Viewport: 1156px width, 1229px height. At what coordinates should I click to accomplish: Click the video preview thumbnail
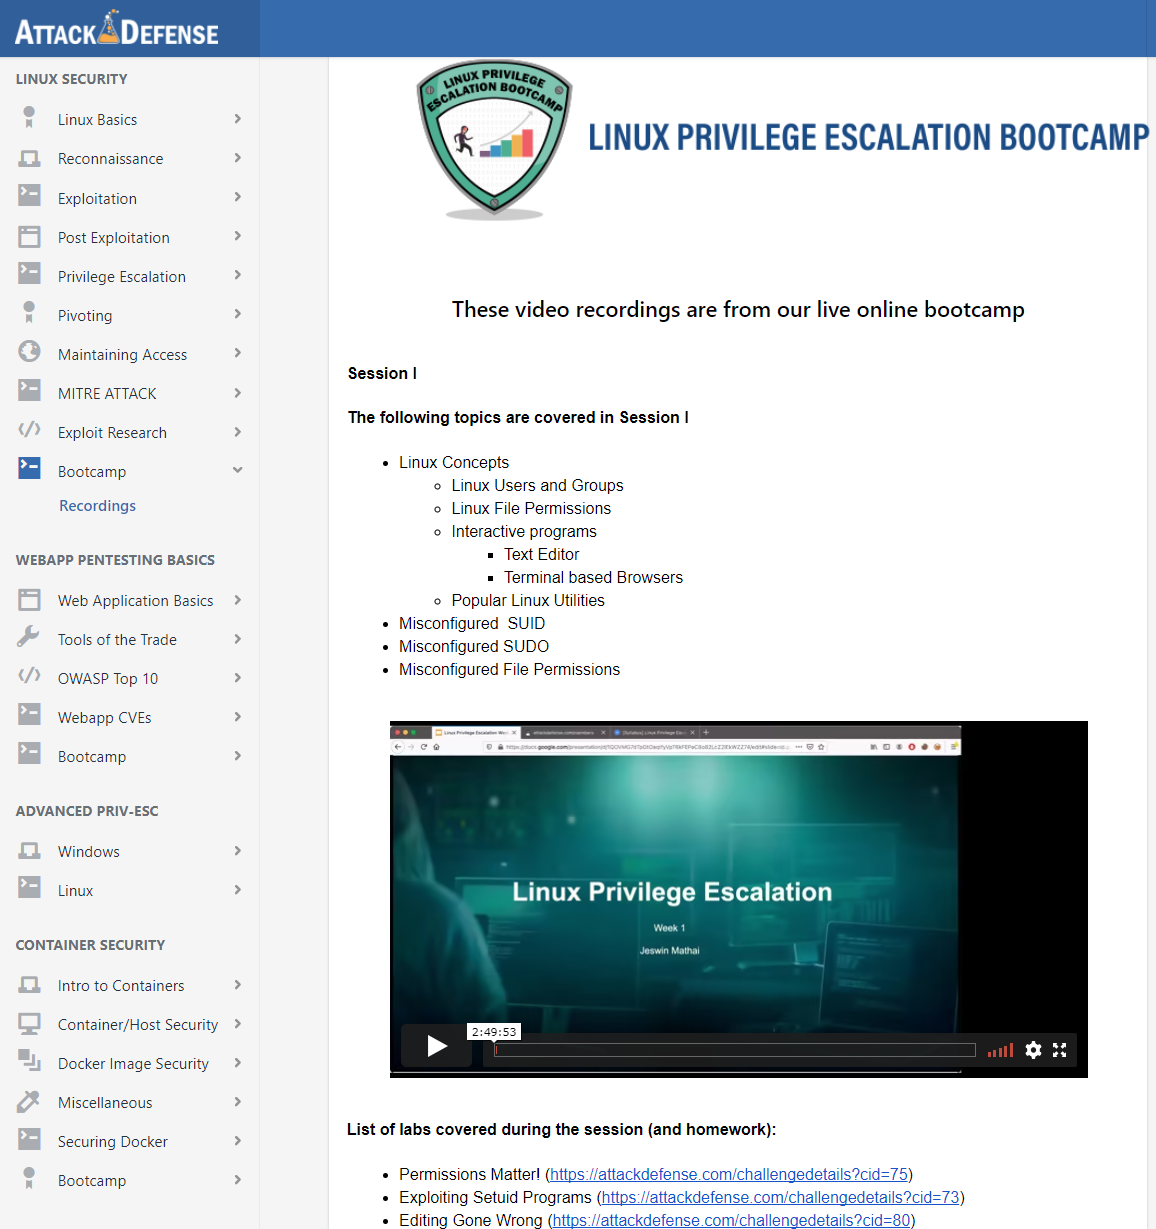739,899
